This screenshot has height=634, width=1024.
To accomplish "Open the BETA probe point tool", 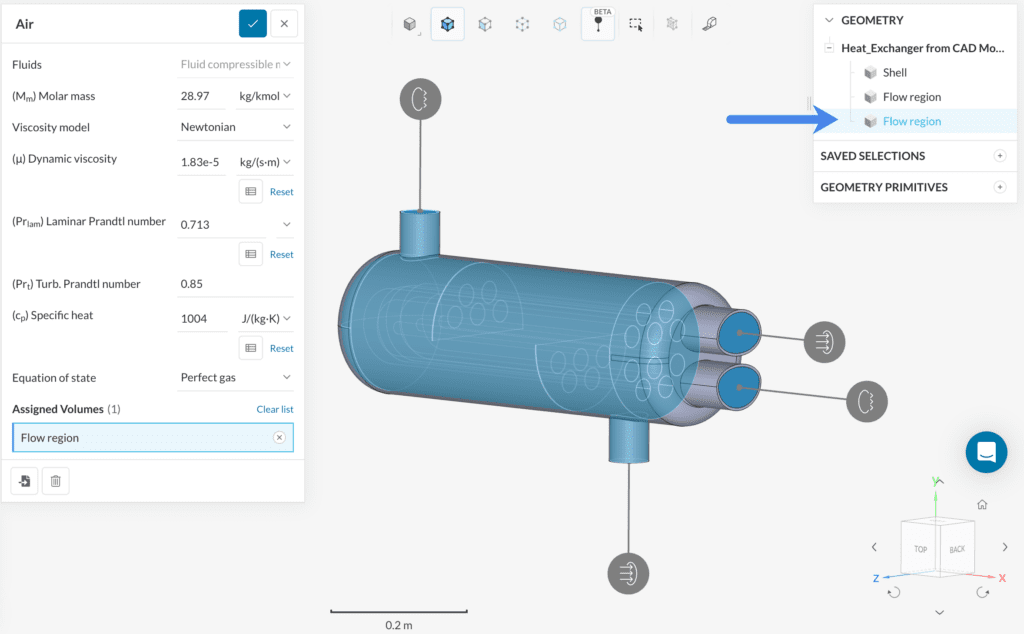I will [x=597, y=23].
